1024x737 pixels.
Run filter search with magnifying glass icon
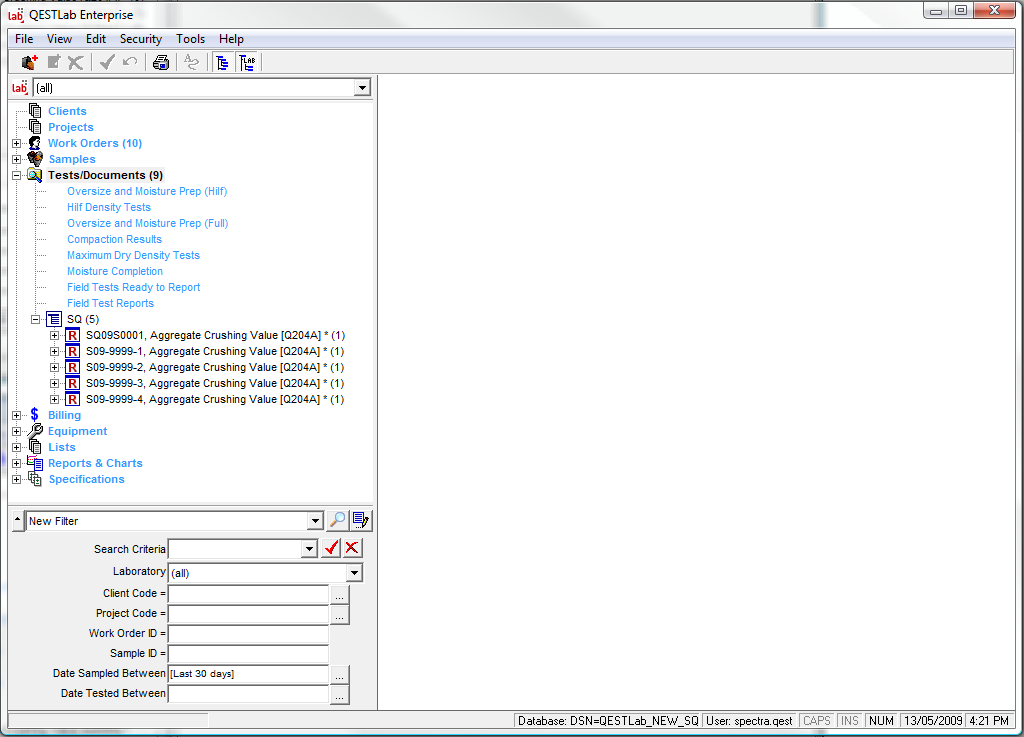tap(338, 520)
